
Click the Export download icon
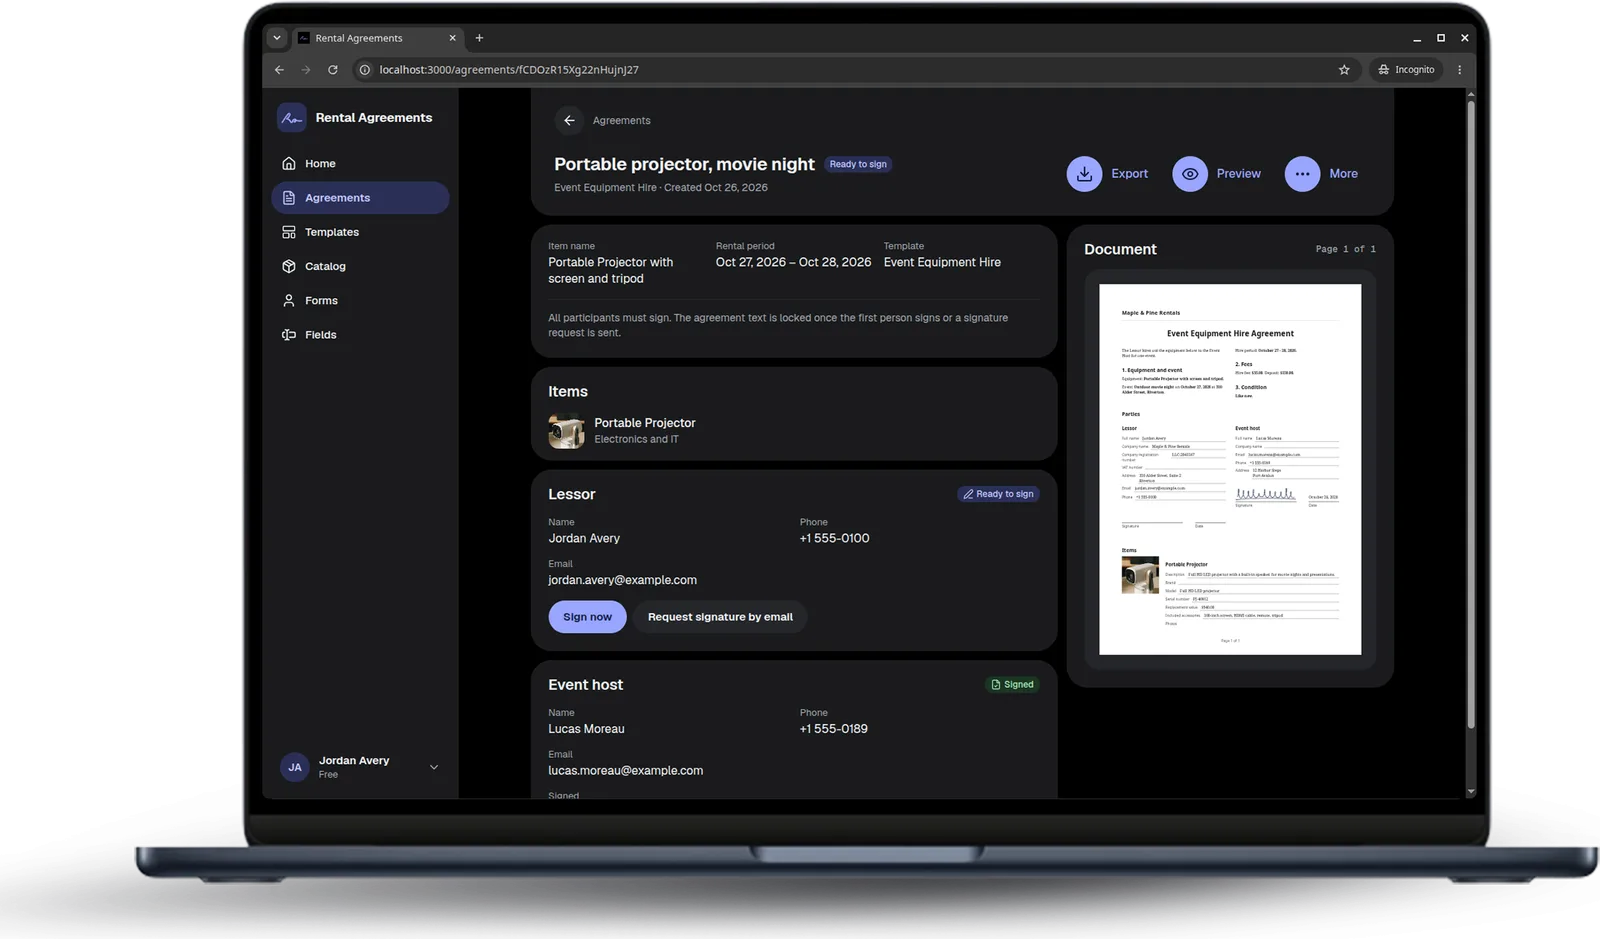pos(1084,174)
